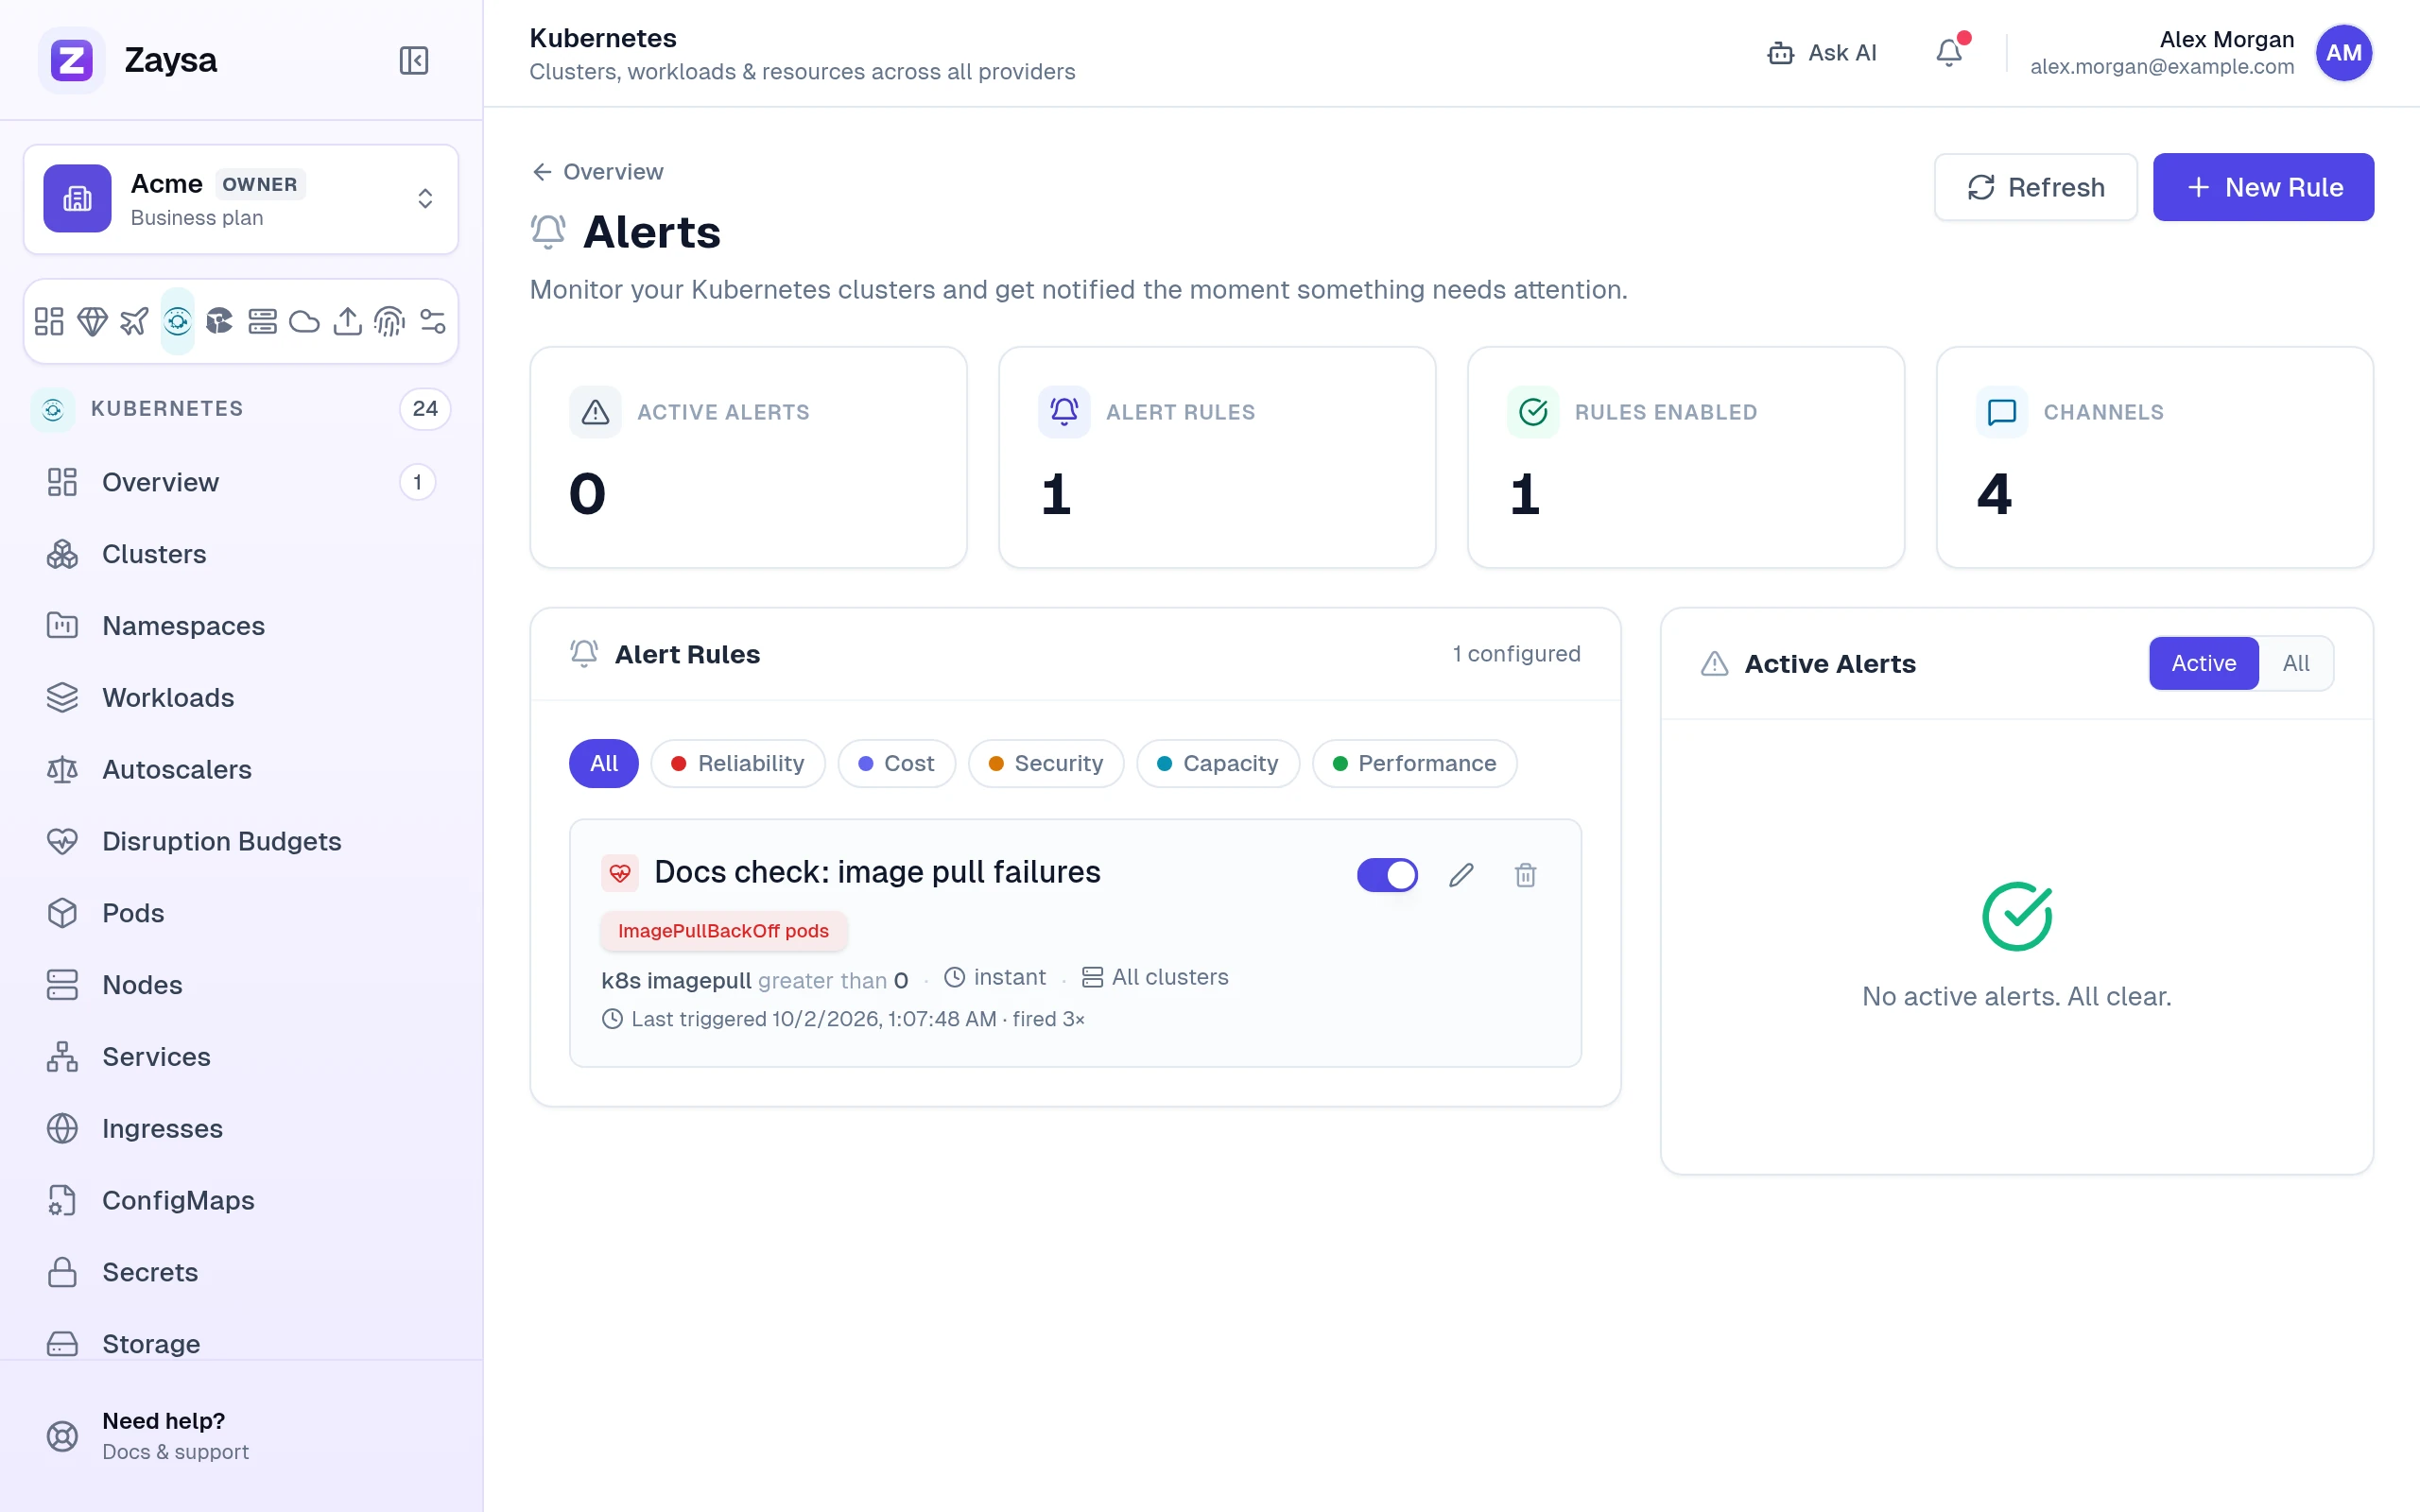Navigate to Workloads in sidebar

(241, 698)
